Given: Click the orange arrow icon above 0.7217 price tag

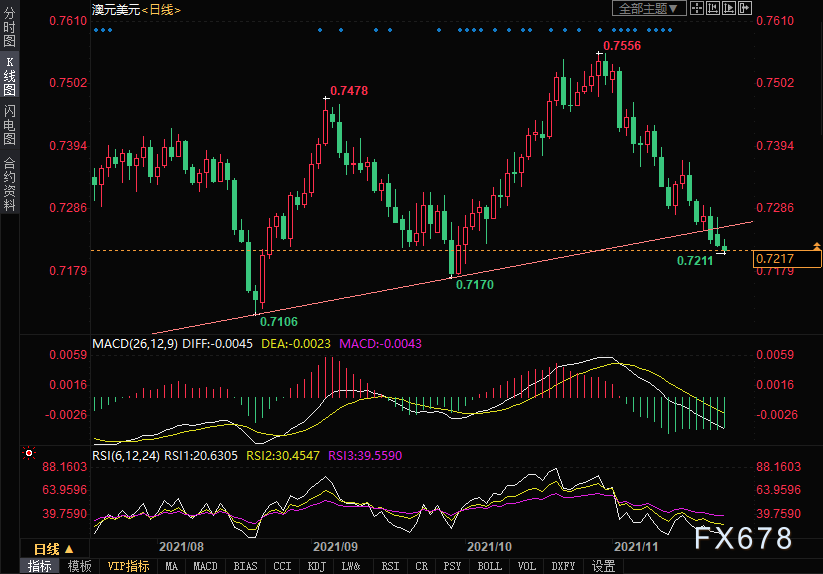Looking at the screenshot, I should click(816, 245).
